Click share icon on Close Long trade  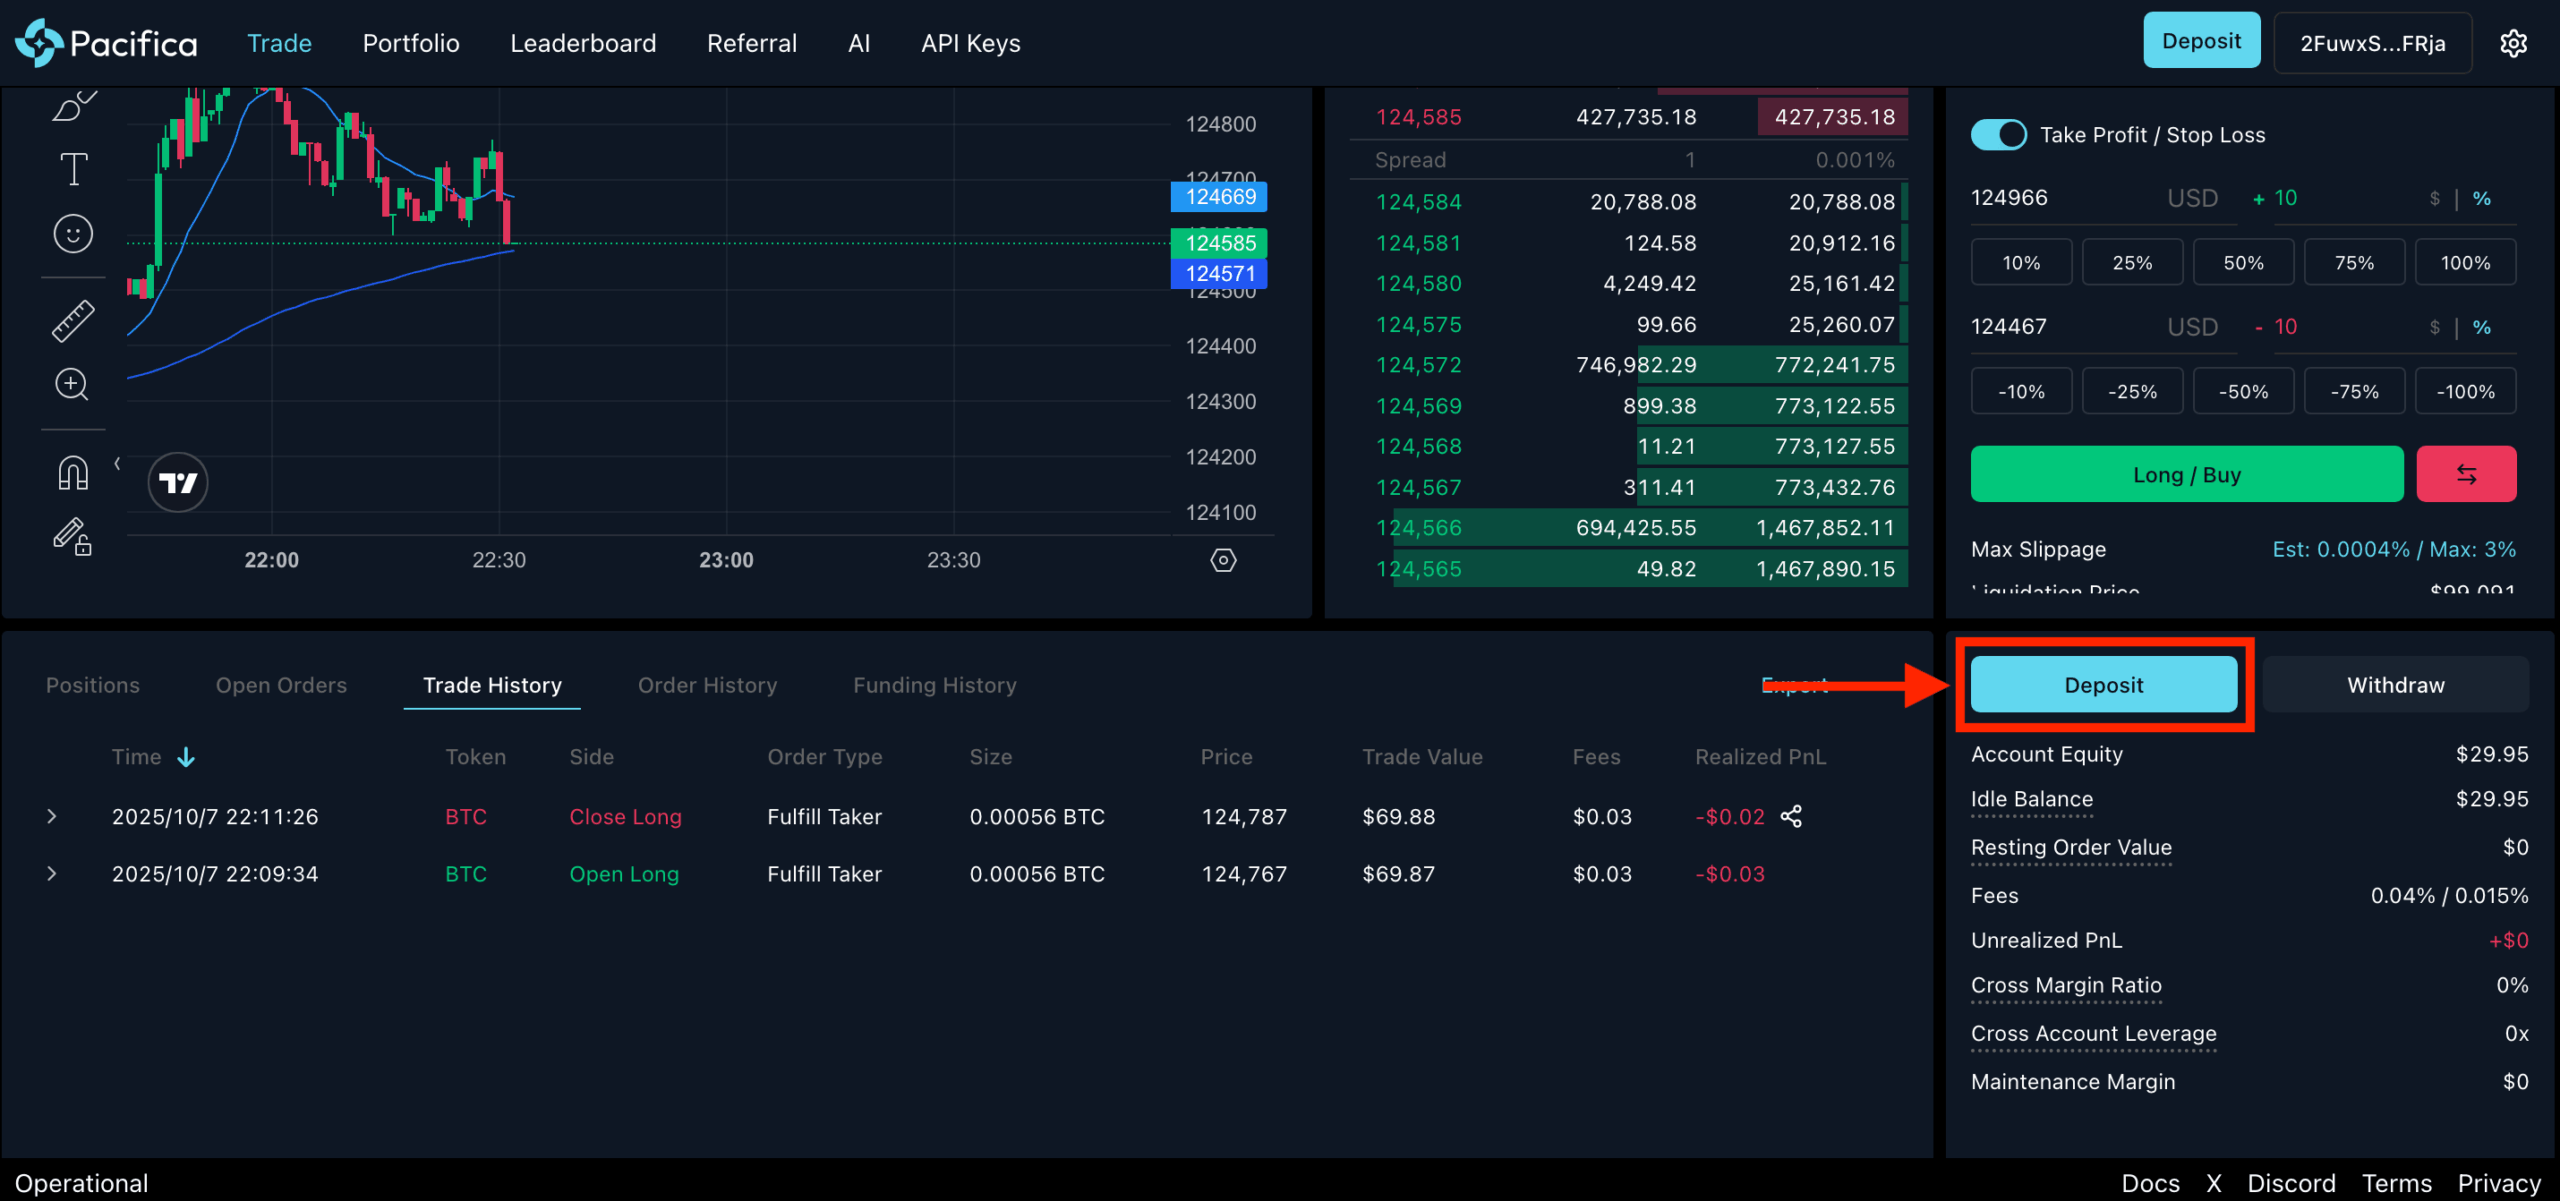pyautogui.click(x=1791, y=816)
